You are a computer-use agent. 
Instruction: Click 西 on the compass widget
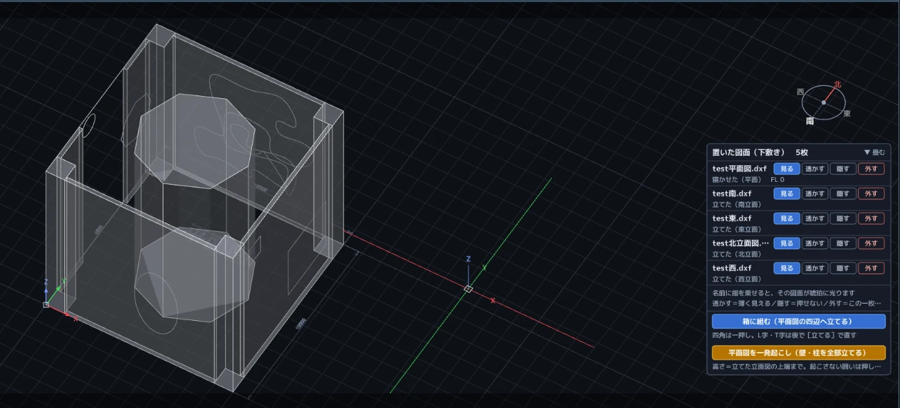800,92
